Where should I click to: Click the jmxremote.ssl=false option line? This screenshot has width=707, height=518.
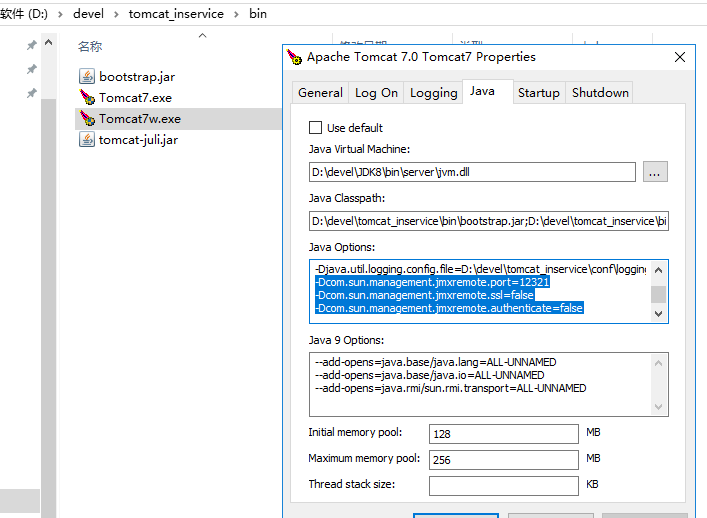(424, 295)
